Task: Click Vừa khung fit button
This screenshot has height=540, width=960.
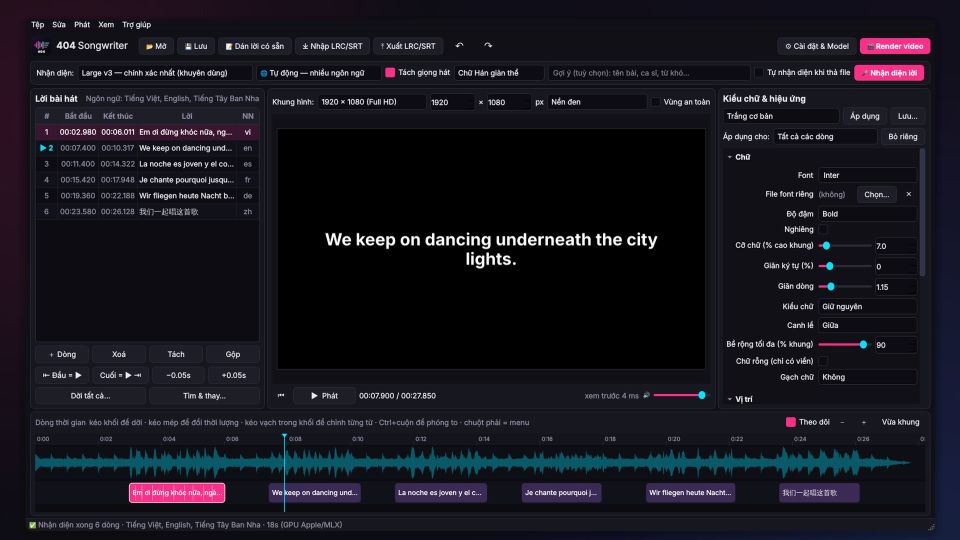Action: 900,422
